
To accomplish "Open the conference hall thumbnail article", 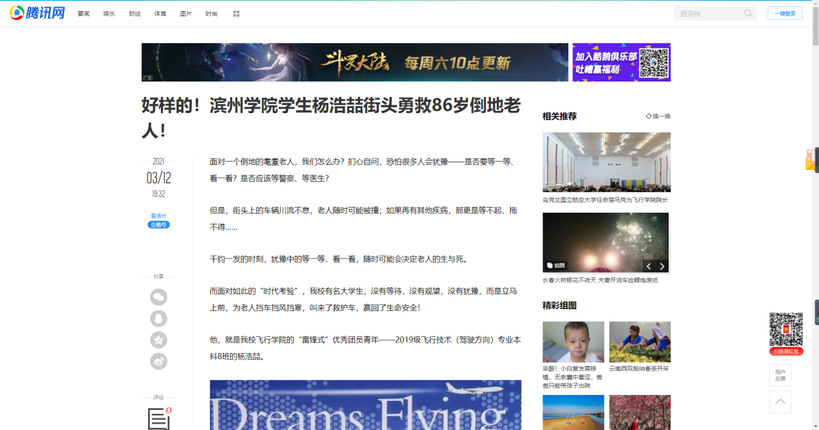I will (606, 163).
